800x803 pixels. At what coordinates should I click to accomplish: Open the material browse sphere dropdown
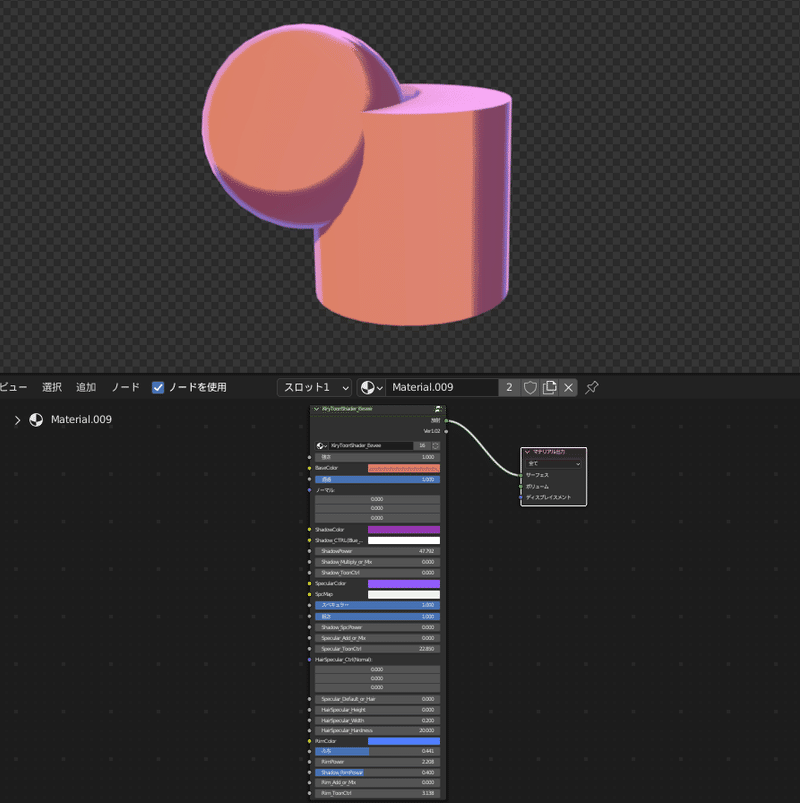[x=371, y=388]
